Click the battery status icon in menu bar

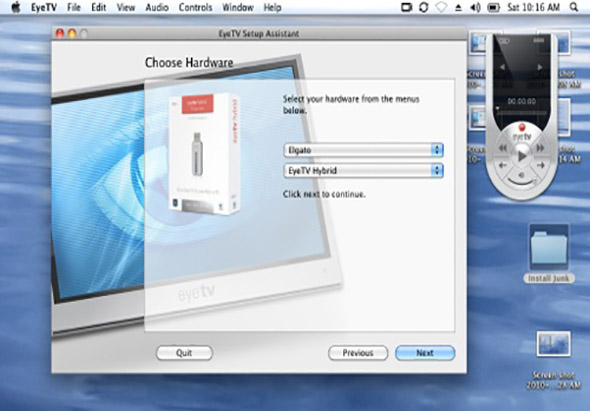click(493, 7)
